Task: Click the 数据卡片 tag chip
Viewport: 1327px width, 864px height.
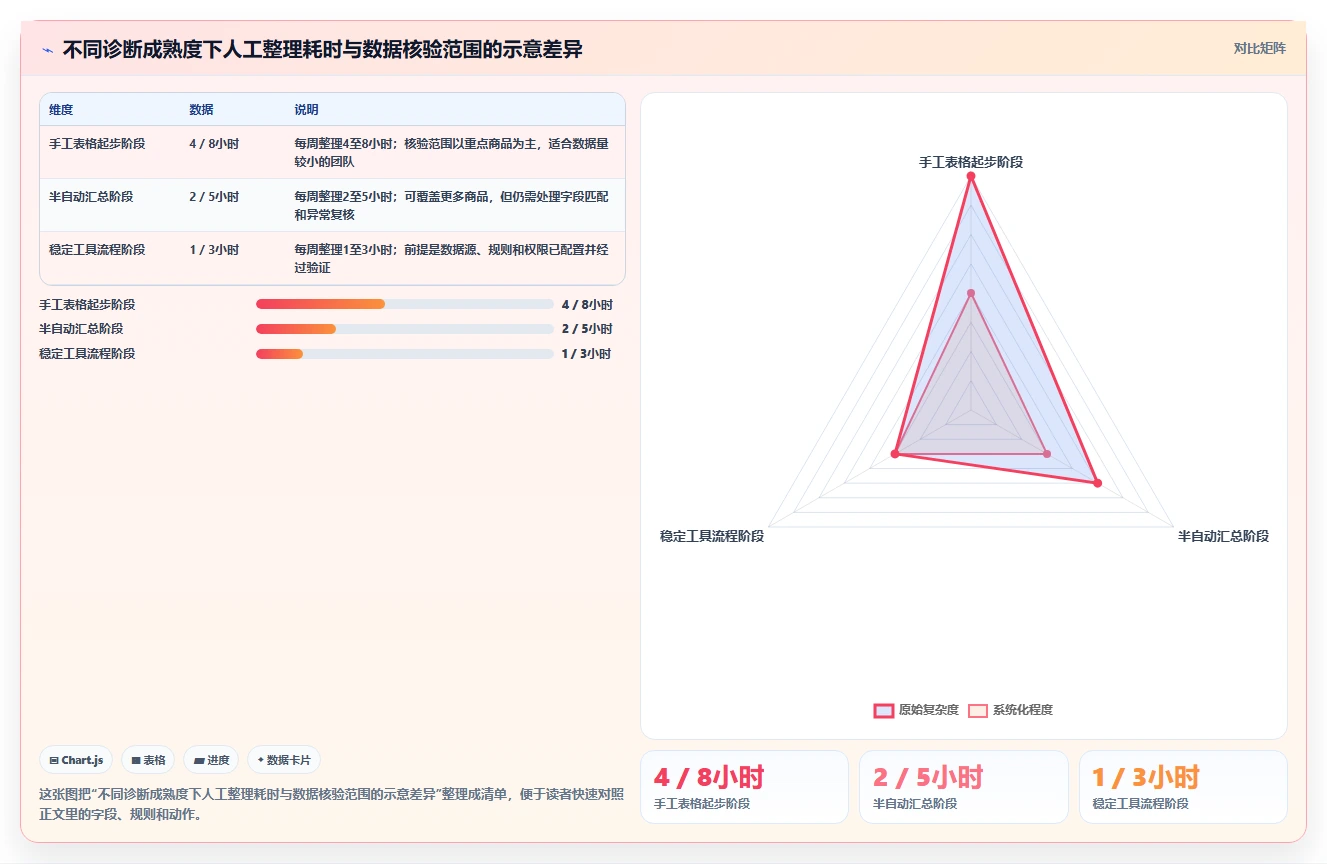Action: [x=284, y=760]
